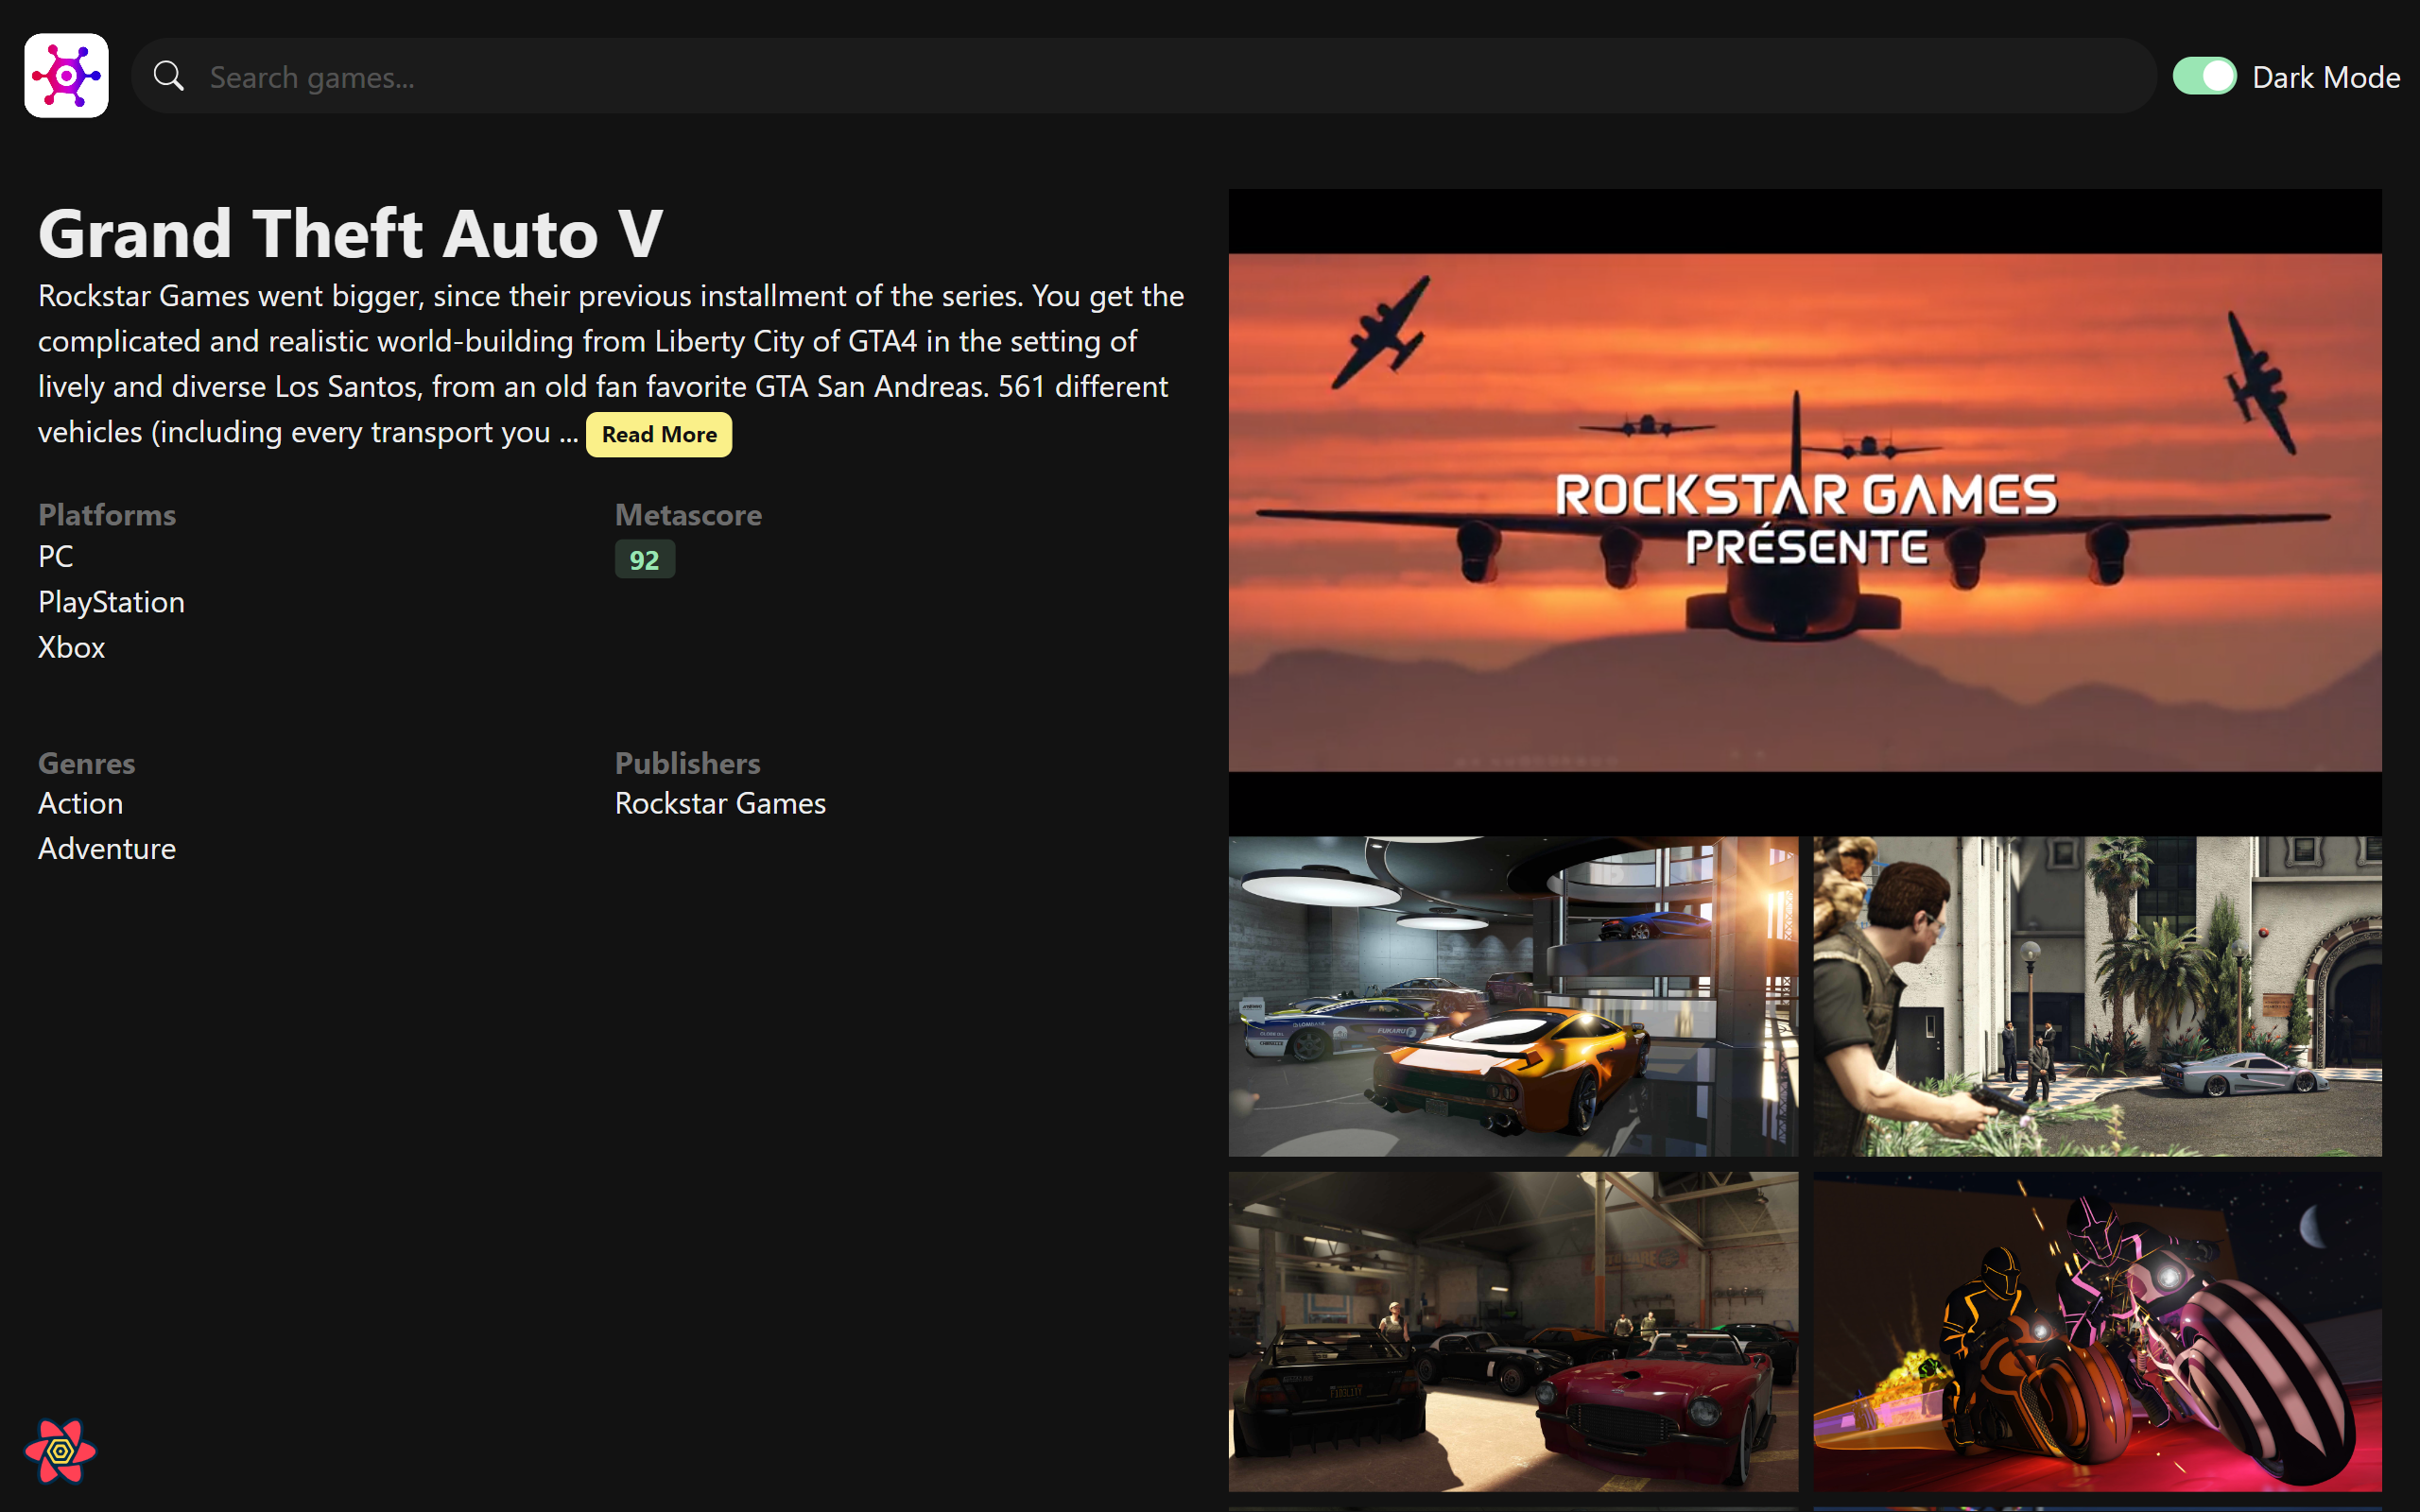2420x1512 pixels.
Task: Click the Dark Mode label text
Action: 2325,78
